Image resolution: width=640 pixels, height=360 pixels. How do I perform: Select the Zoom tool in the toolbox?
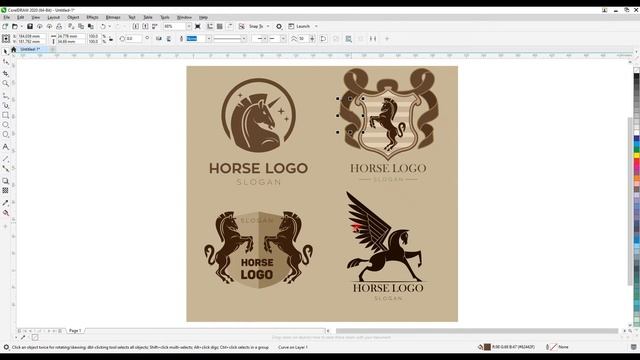pos(5,83)
